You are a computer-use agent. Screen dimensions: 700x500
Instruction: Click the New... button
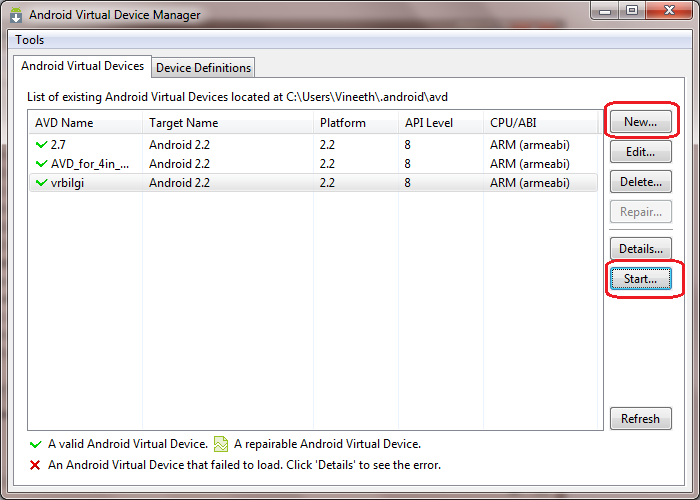(641, 122)
